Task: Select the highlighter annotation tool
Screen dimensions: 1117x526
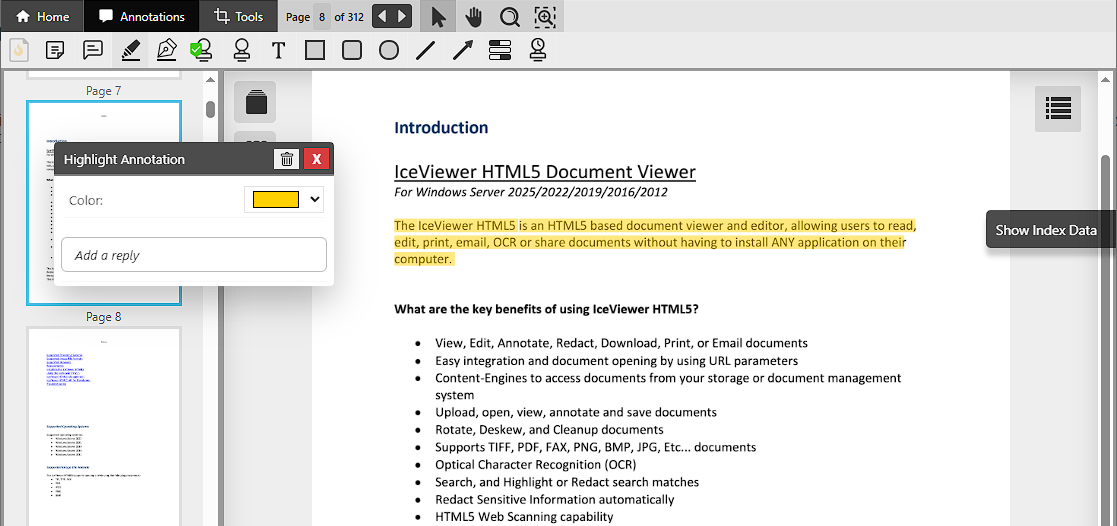Action: 130,50
